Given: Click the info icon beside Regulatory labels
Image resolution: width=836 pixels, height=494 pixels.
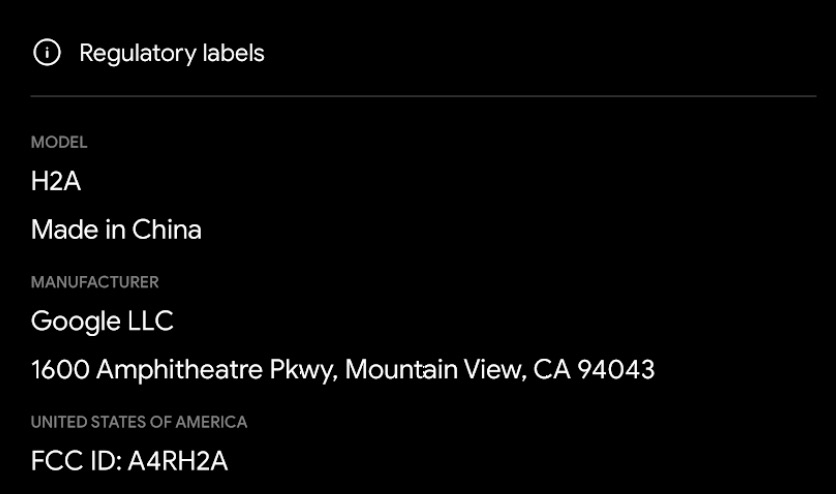Looking at the screenshot, I should 46,53.
